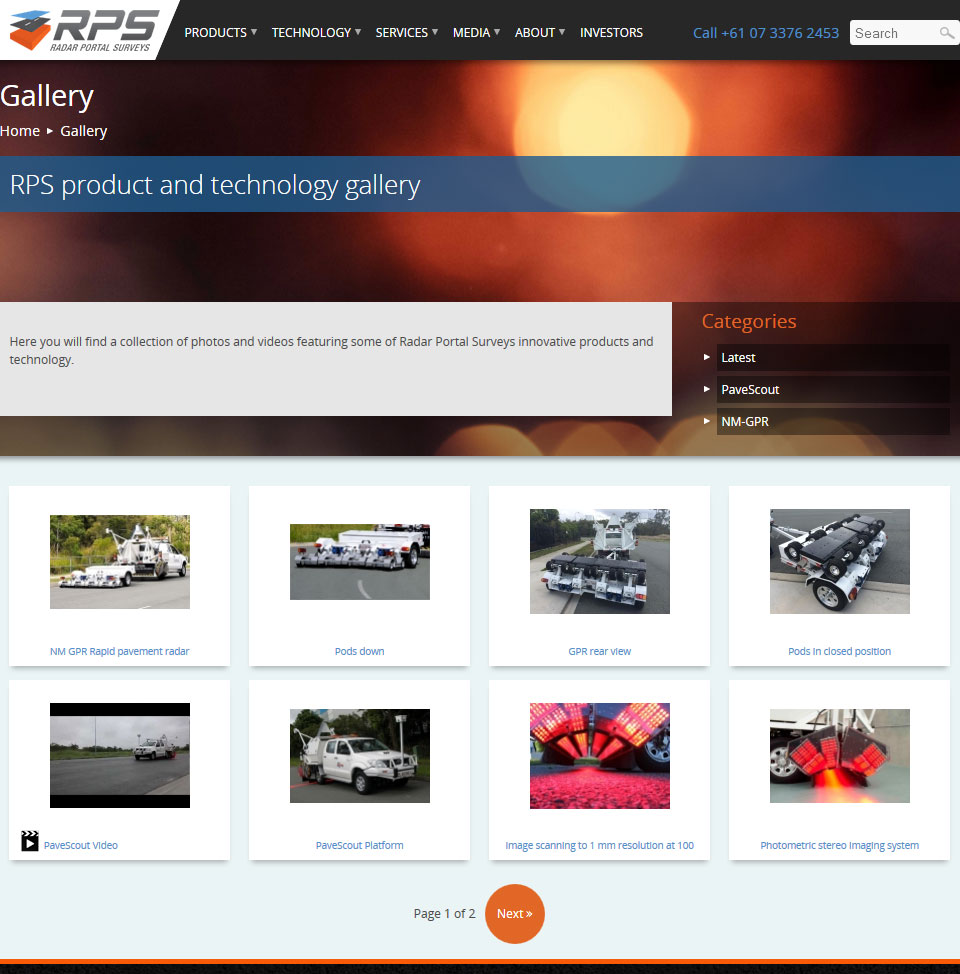Expand the Services dropdown arrow
The height and width of the screenshot is (974, 960).
pyautogui.click(x=435, y=32)
